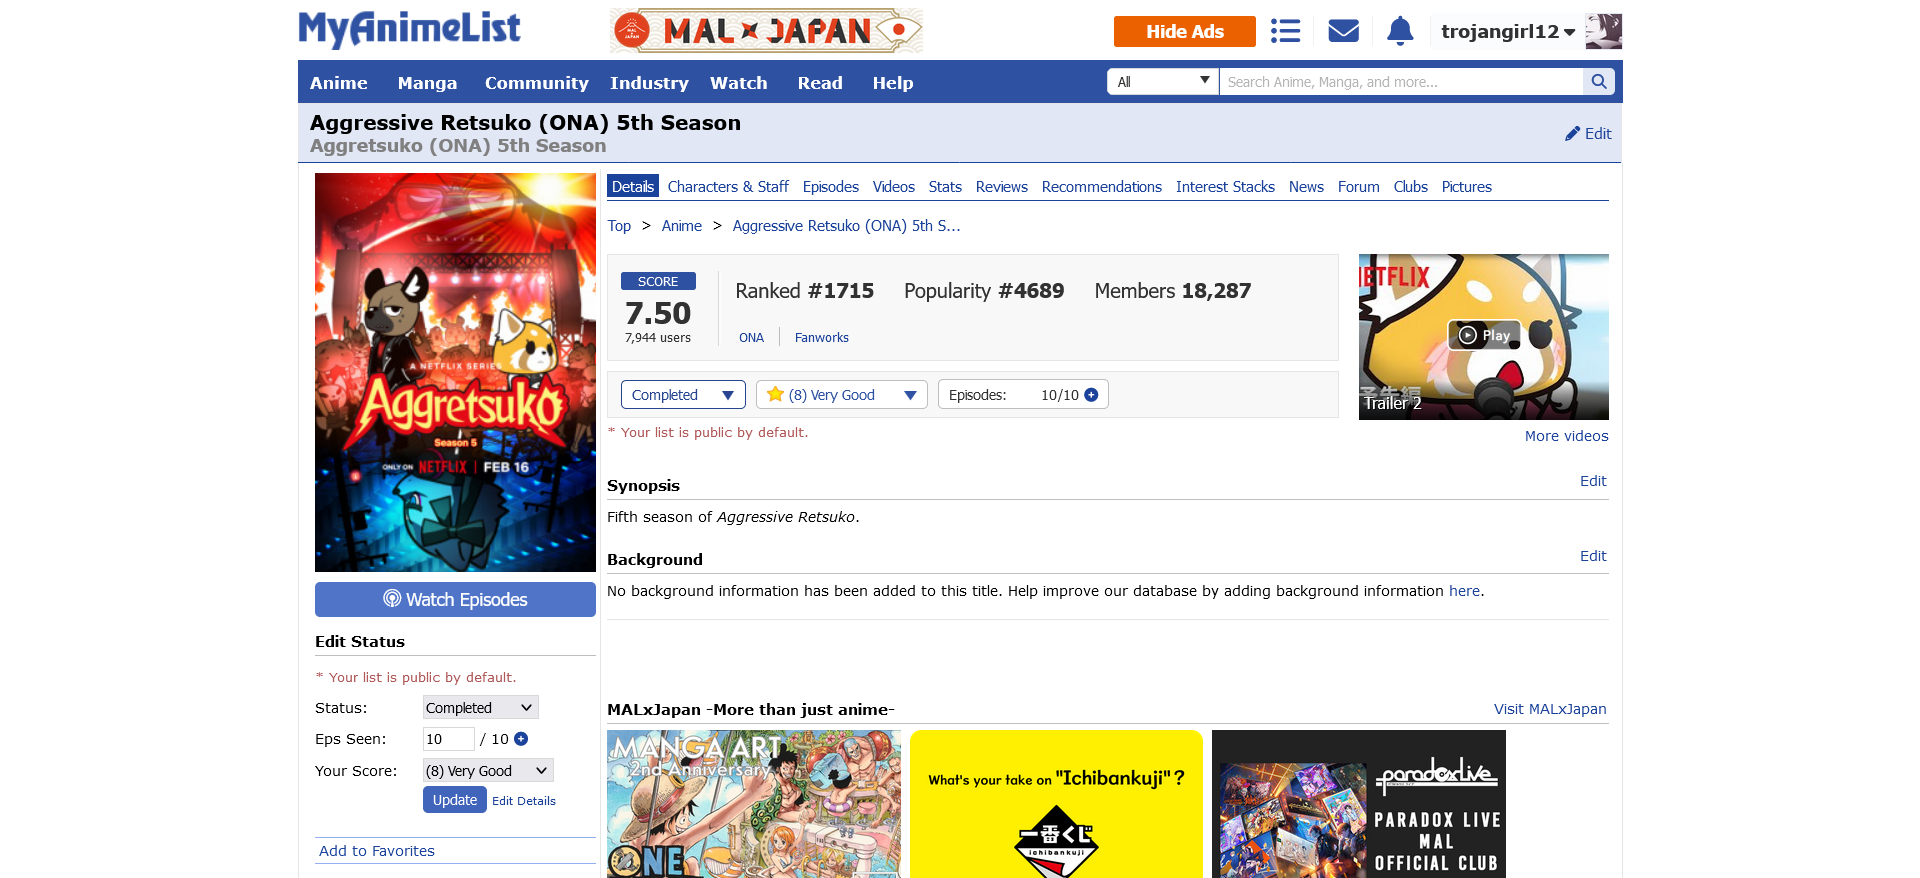Image resolution: width=1920 pixels, height=878 pixels.
Task: Click the MyAnimeList logo
Action: tap(409, 29)
